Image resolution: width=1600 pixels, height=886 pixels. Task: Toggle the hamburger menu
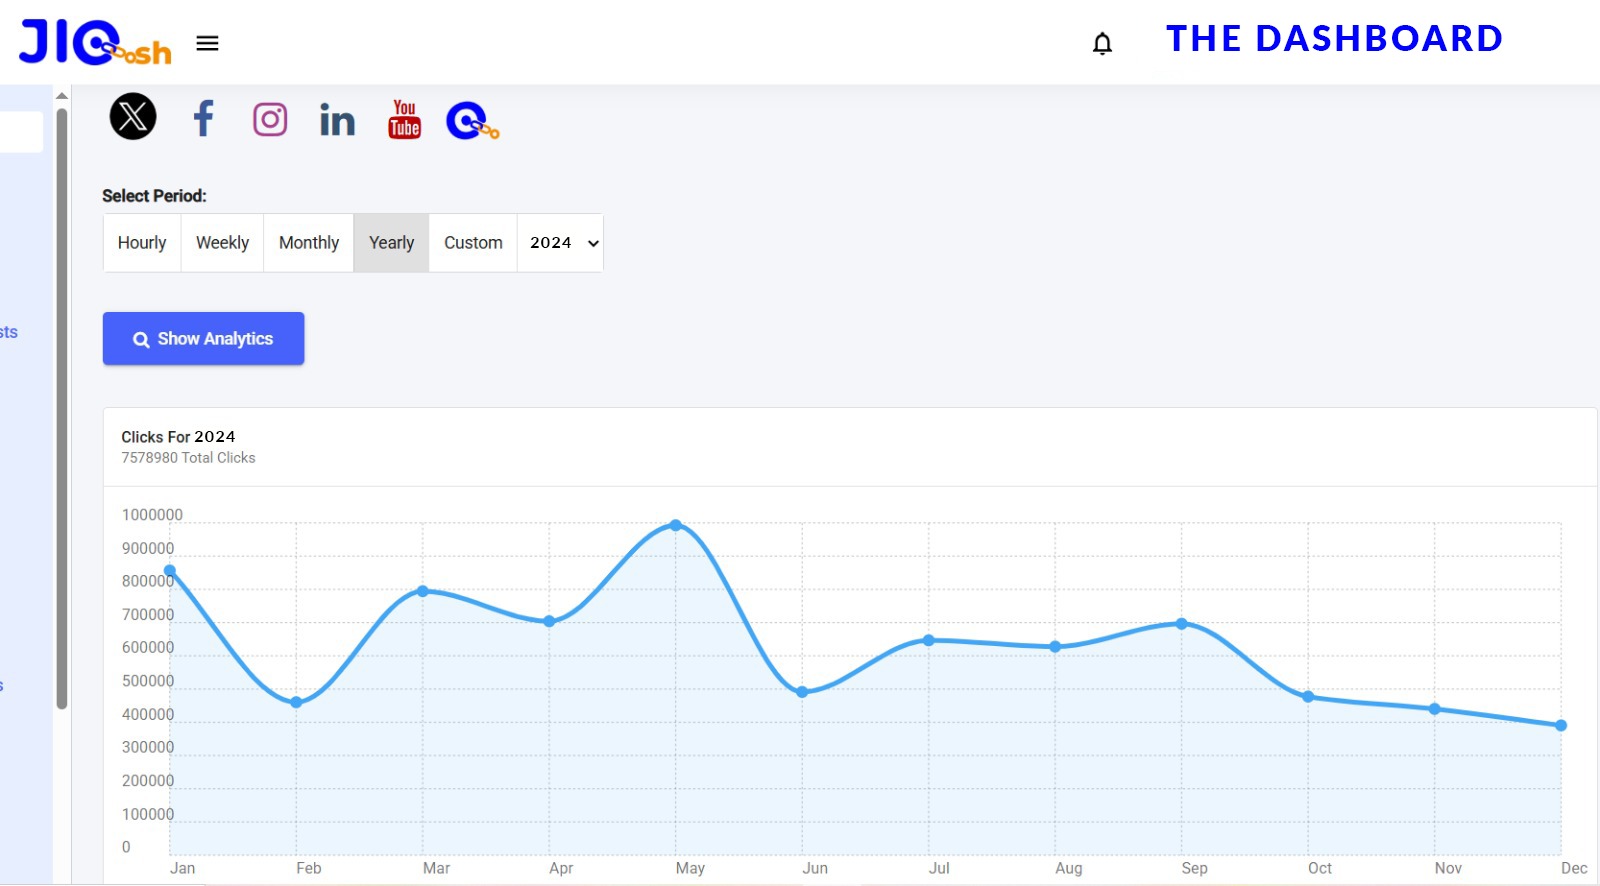207,43
